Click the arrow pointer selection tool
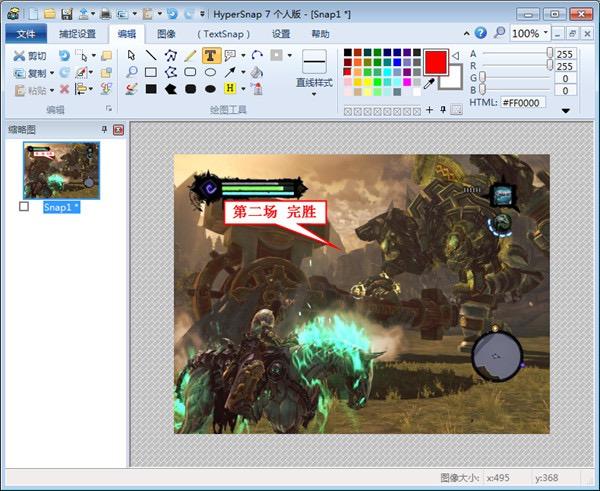The image size is (600, 491). (131, 55)
